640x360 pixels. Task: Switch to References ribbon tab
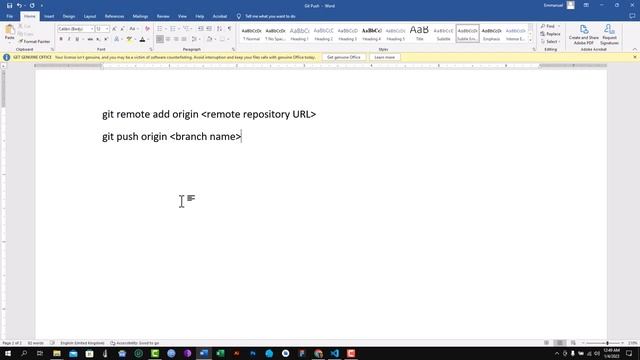click(114, 16)
